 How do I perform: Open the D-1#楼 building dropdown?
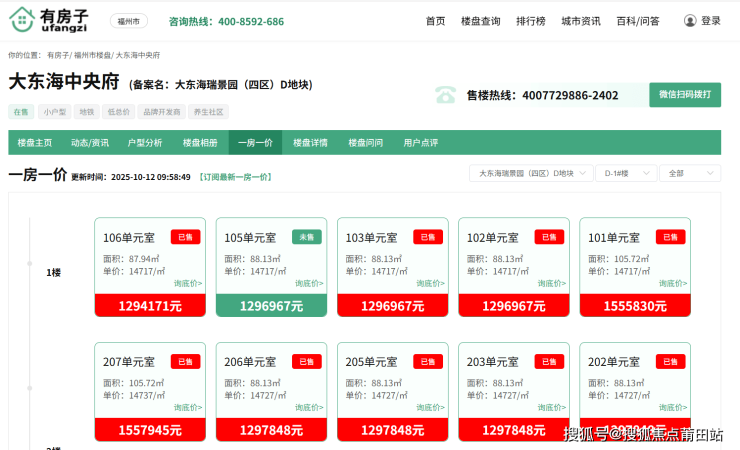coord(626,174)
